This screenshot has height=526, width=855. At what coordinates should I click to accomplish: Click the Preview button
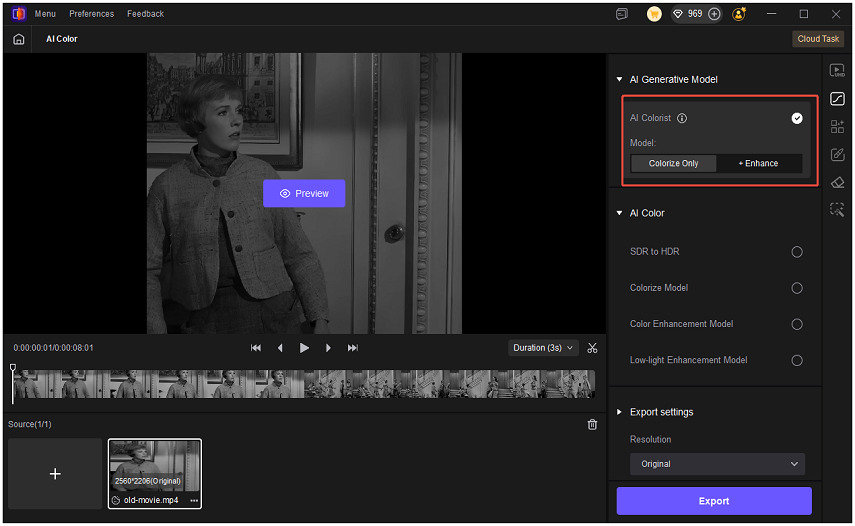coord(304,194)
